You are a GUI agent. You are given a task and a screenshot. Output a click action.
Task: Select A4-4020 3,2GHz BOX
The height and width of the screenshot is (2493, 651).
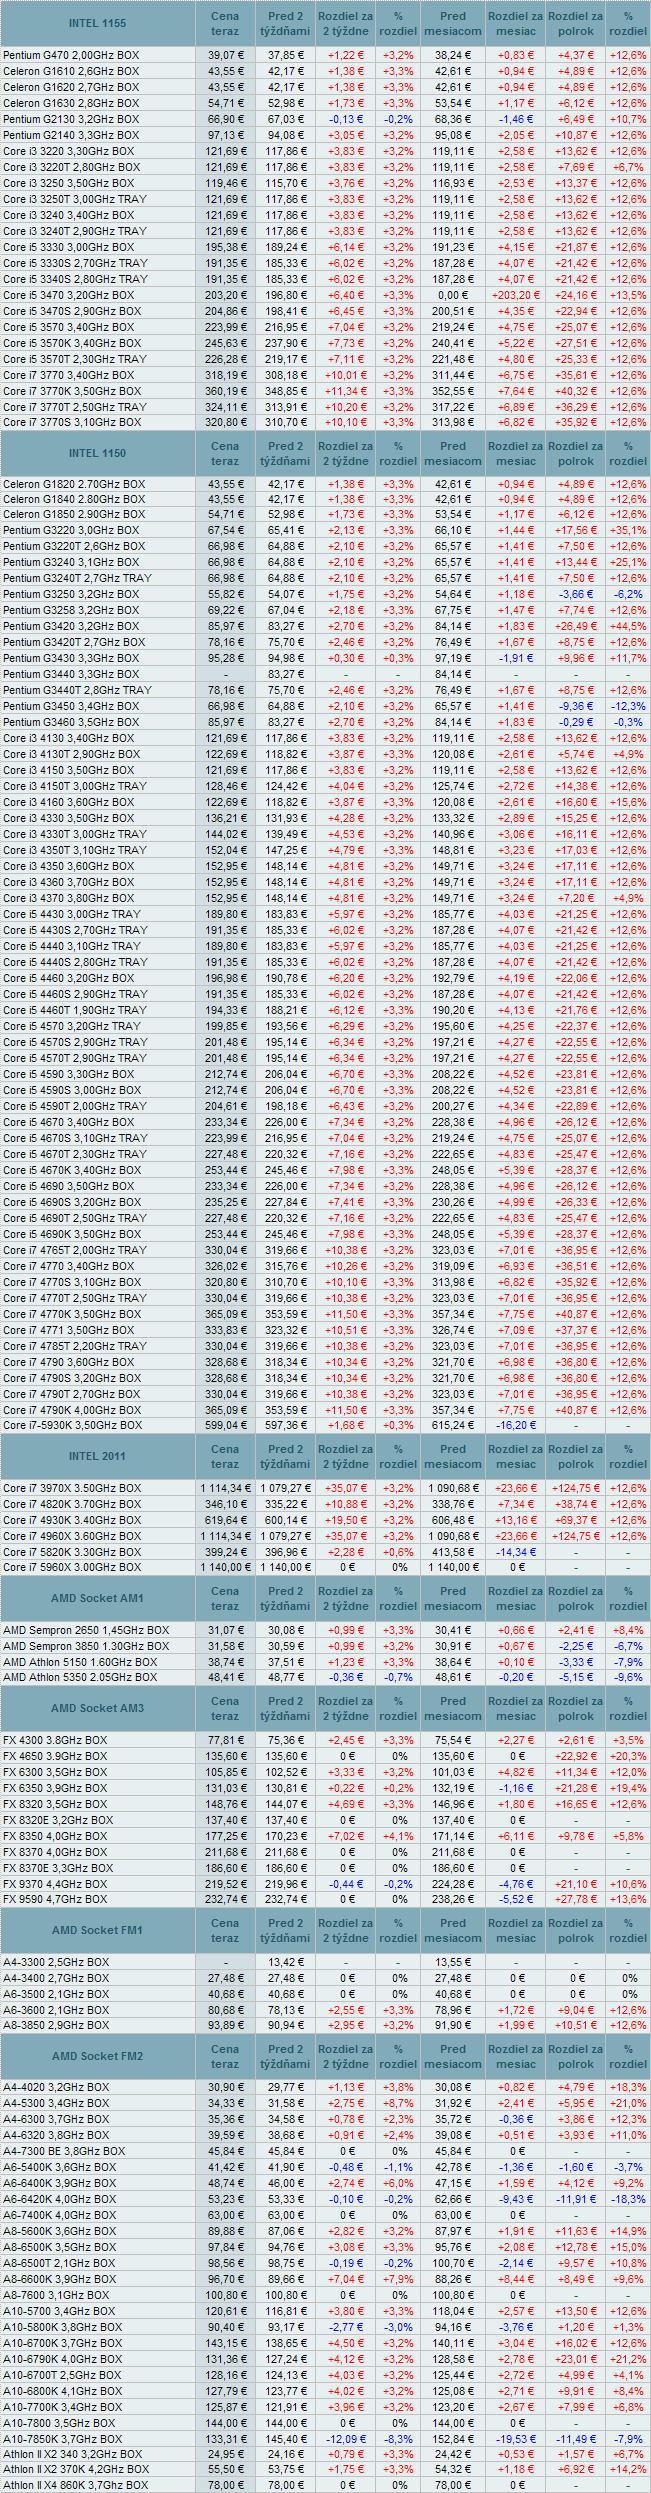[x=56, y=2087]
